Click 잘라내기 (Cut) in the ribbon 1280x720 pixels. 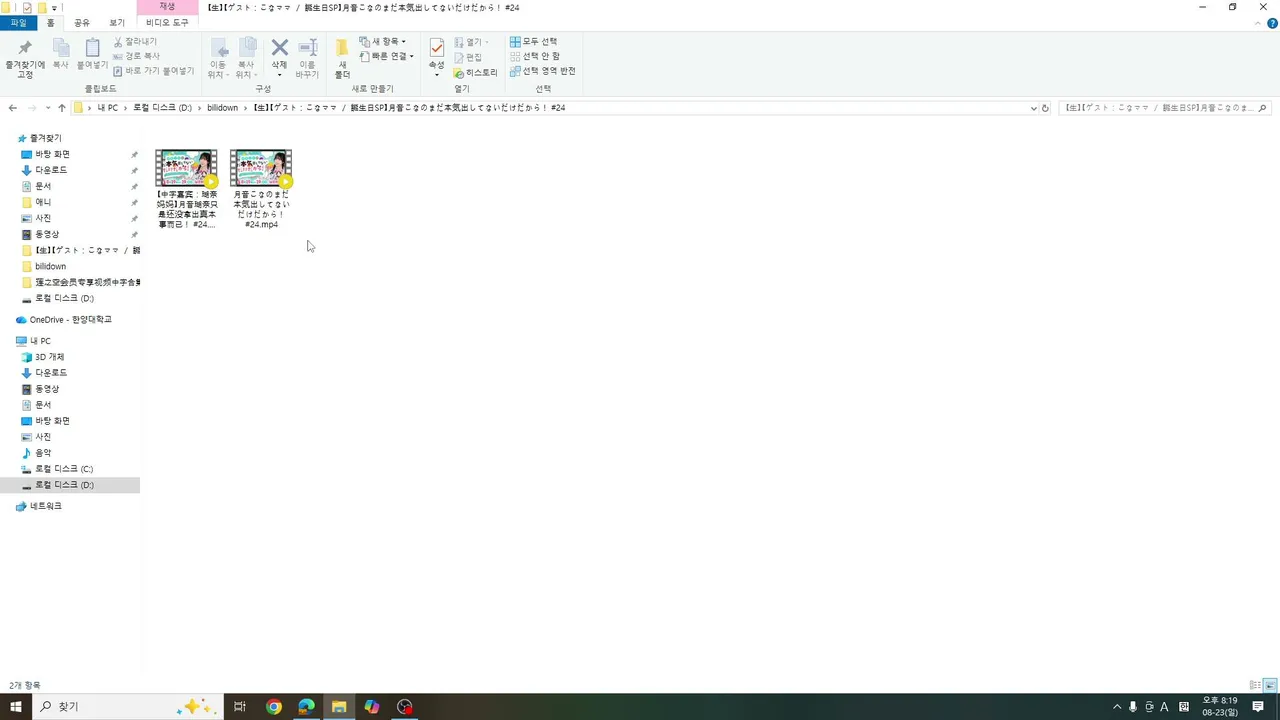coord(135,42)
